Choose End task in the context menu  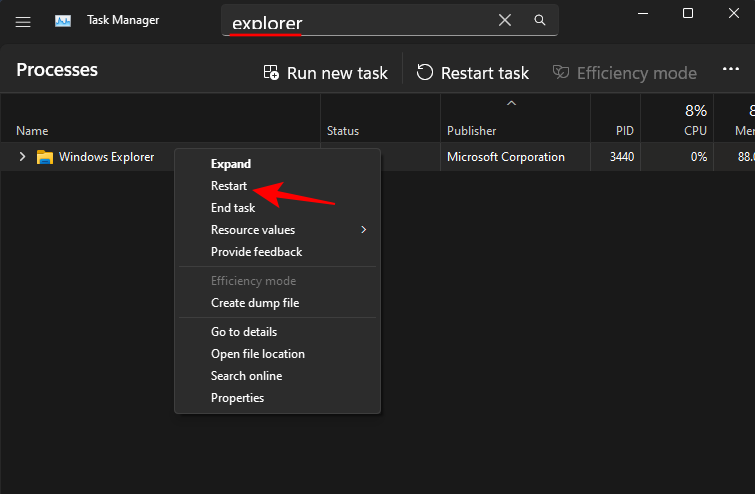233,208
